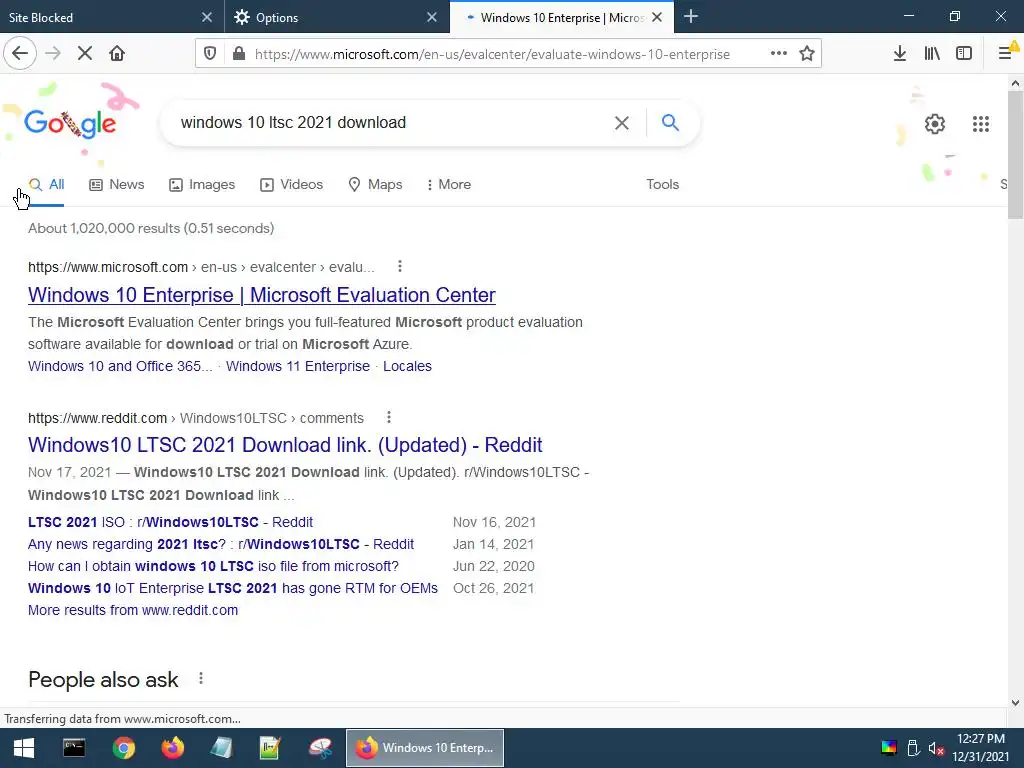Open Google quick settings gear

tap(935, 123)
